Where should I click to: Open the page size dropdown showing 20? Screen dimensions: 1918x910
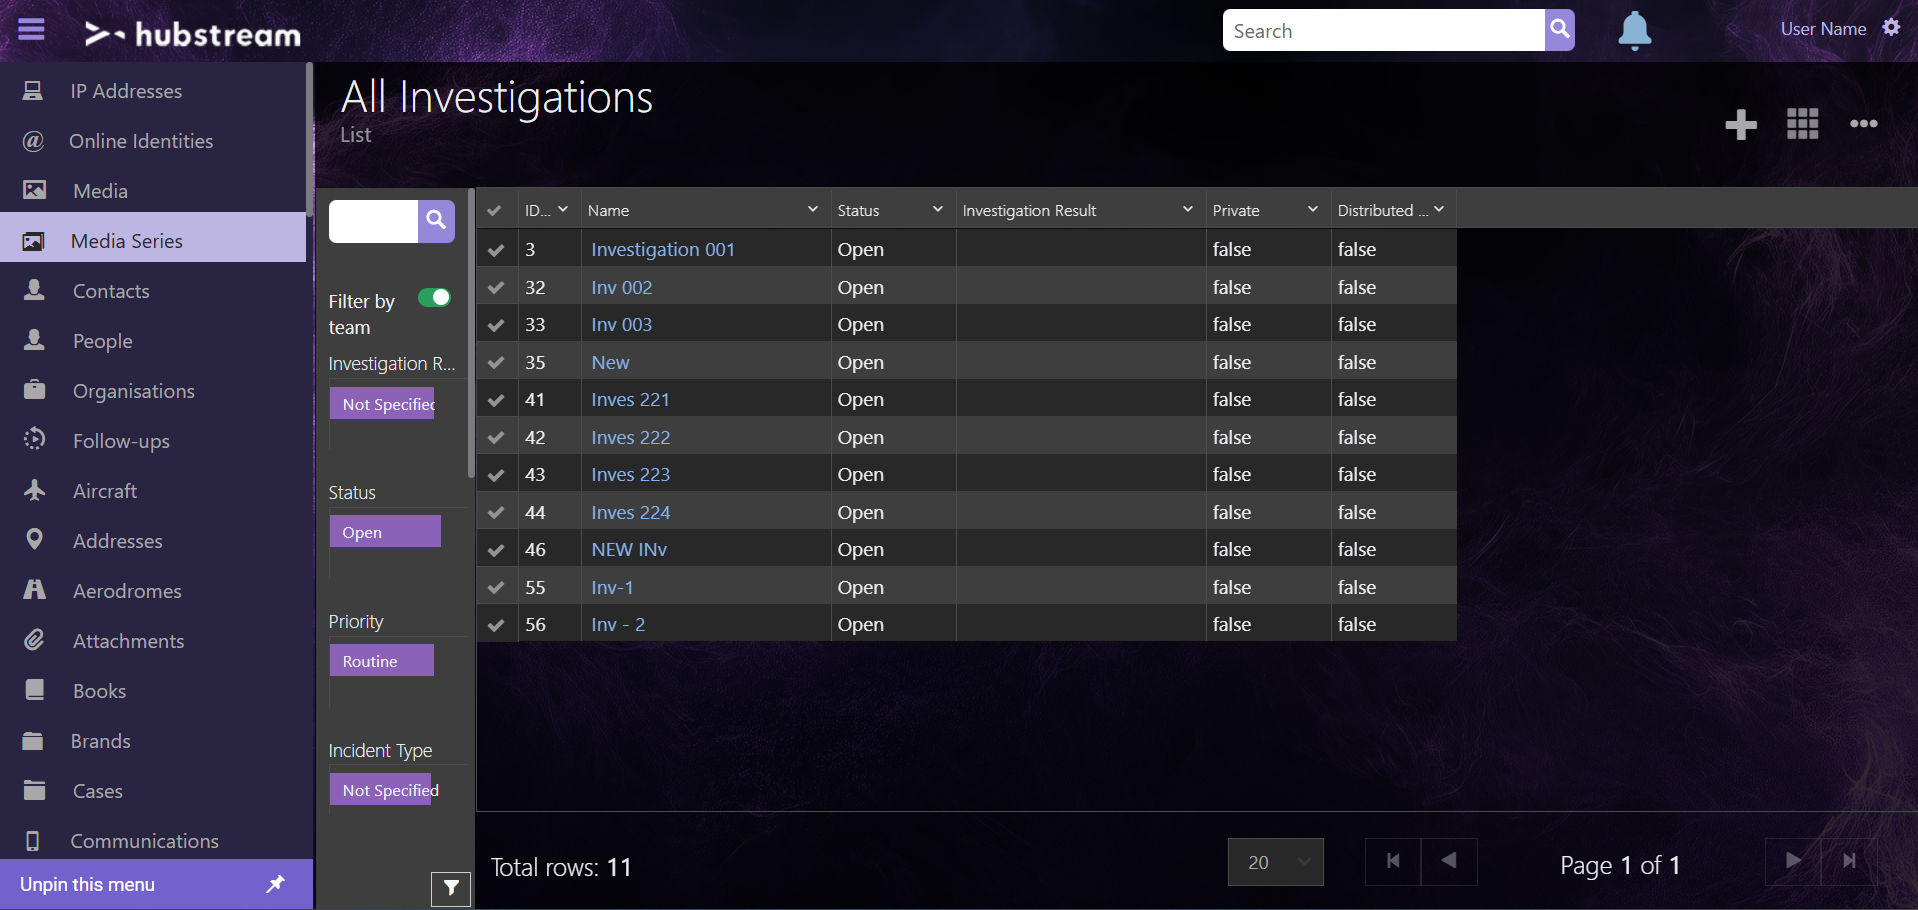(x=1275, y=862)
